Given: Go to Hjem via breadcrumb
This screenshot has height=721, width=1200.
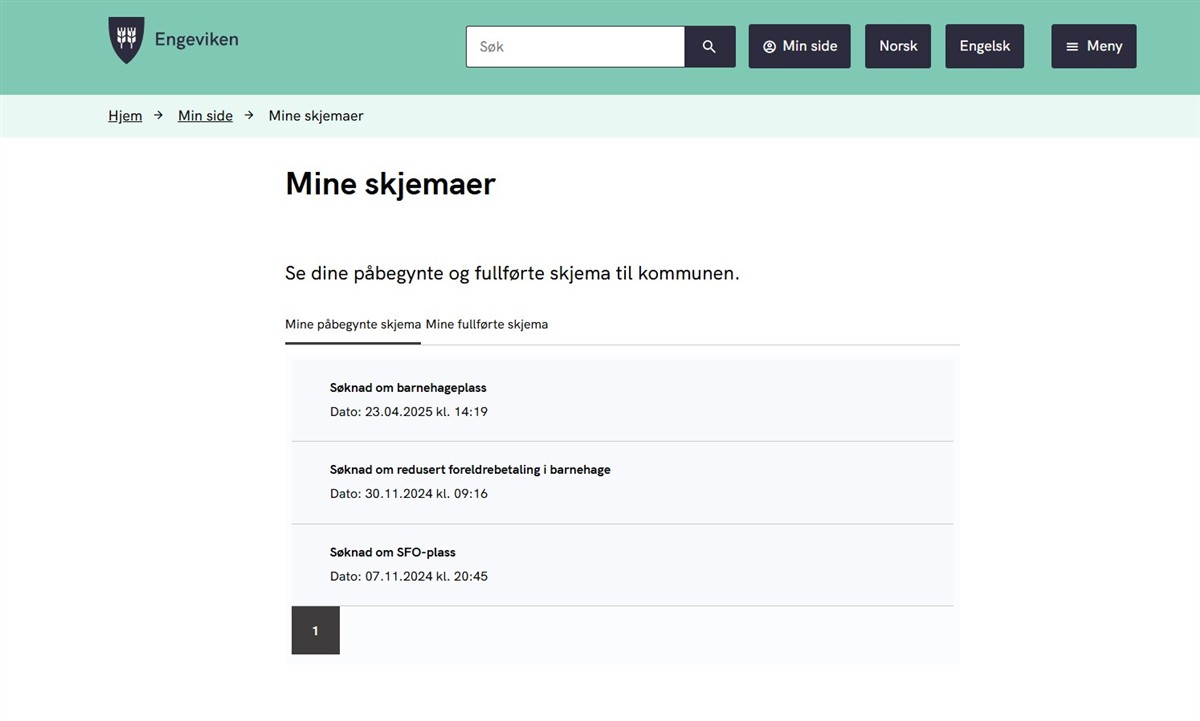Looking at the screenshot, I should coord(125,116).
